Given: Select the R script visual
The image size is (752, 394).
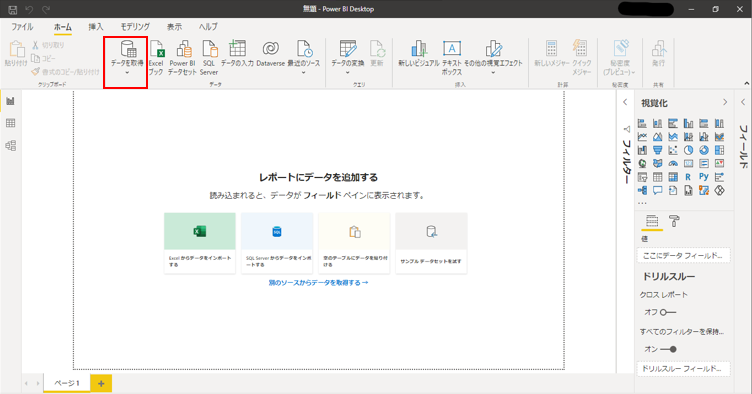Looking at the screenshot, I should 688,177.
